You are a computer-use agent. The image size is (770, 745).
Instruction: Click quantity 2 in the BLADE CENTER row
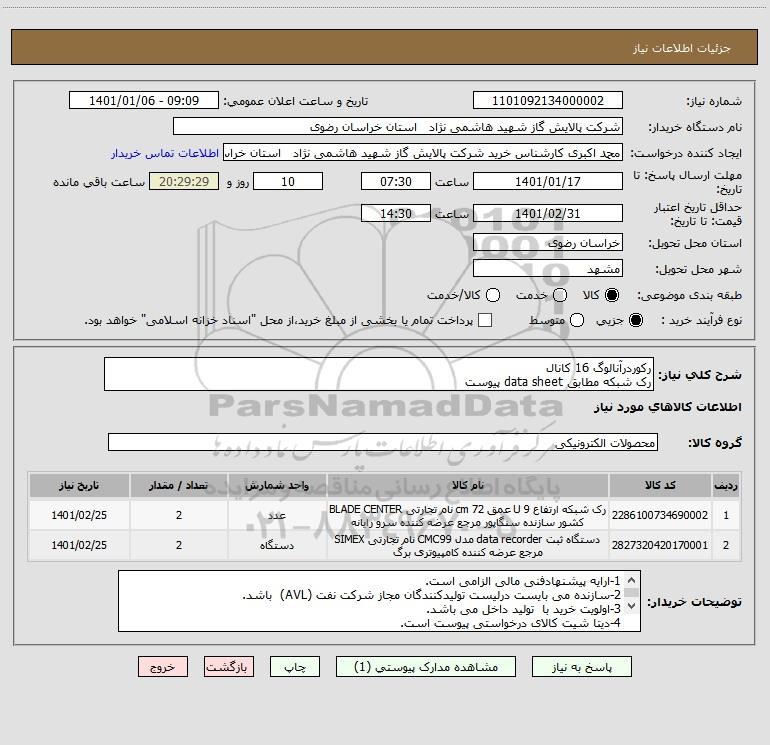[179, 515]
